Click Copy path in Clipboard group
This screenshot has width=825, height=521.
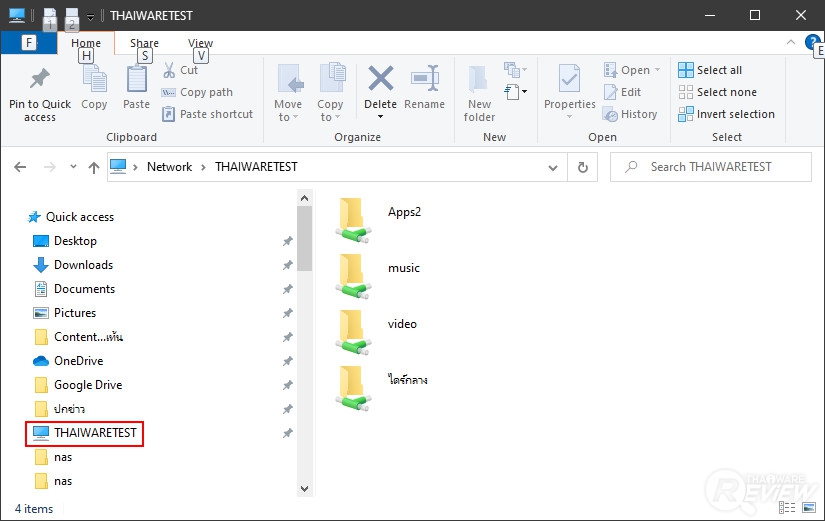[197, 92]
